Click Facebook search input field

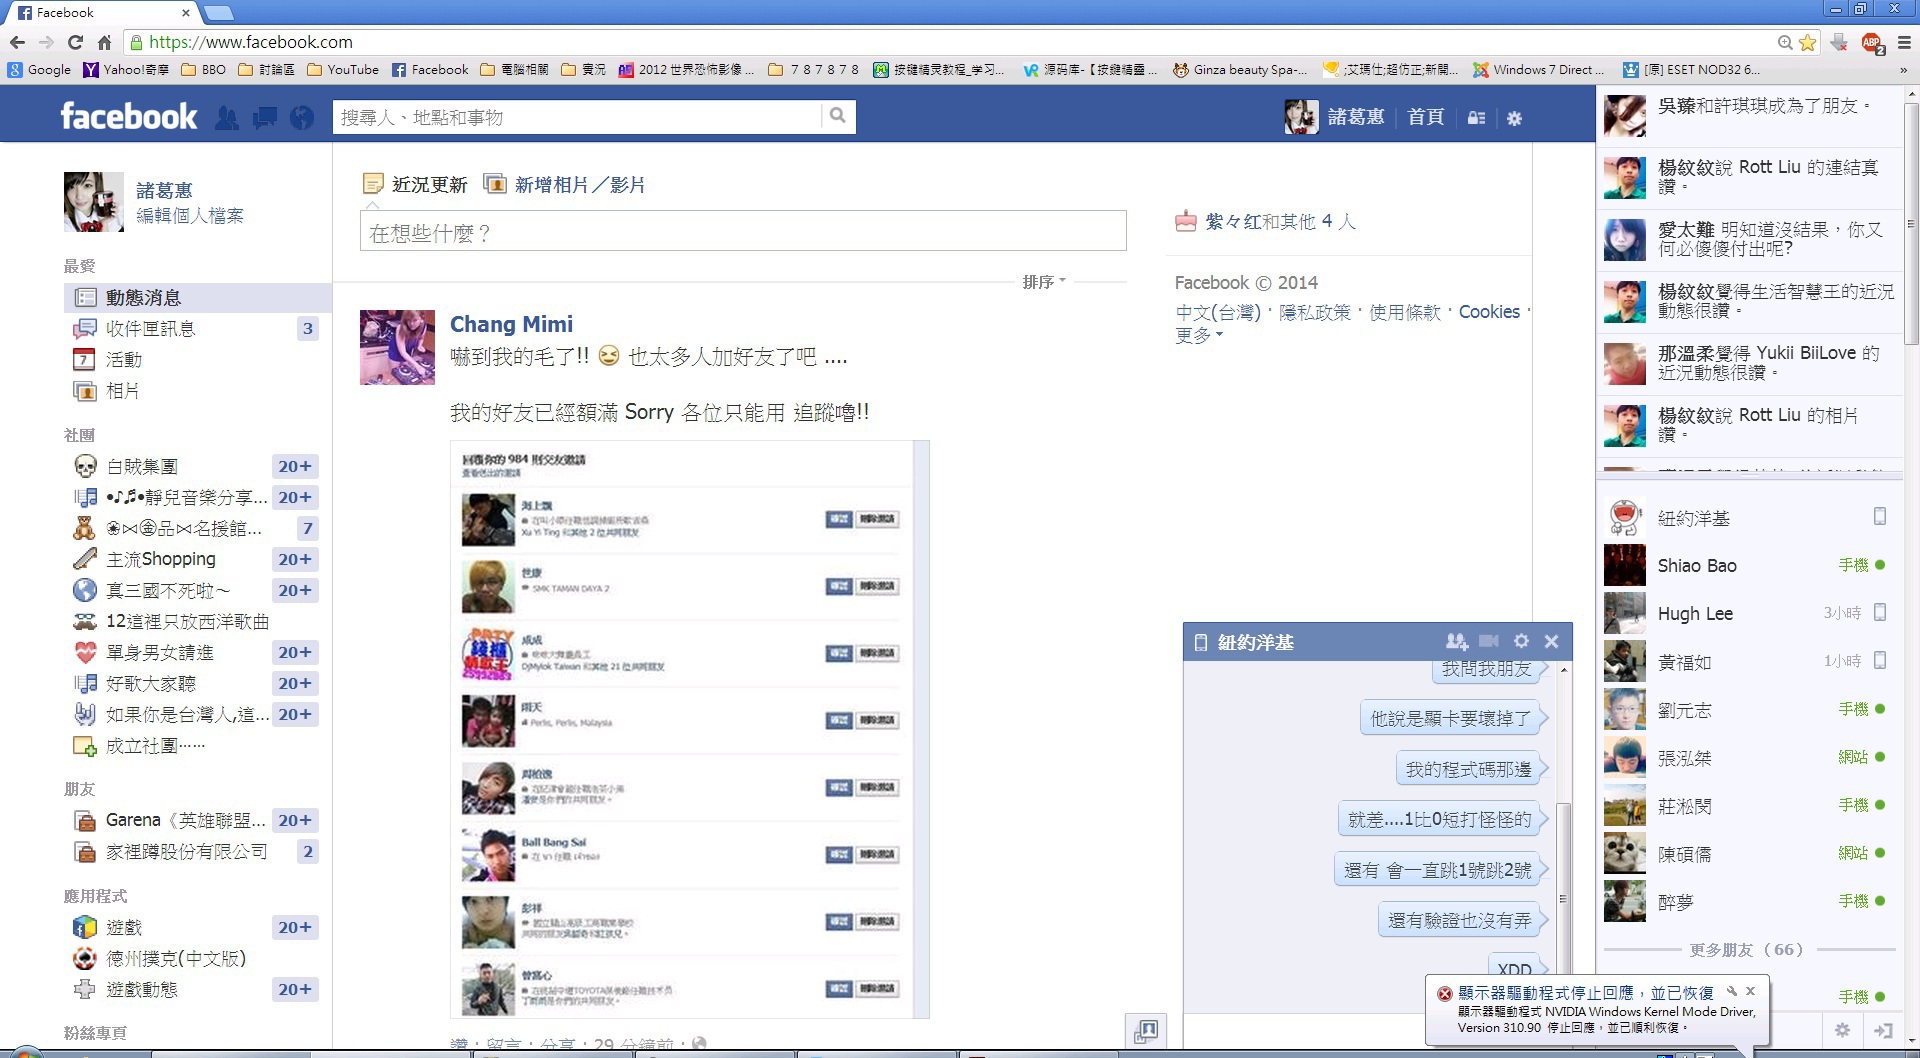(x=577, y=117)
